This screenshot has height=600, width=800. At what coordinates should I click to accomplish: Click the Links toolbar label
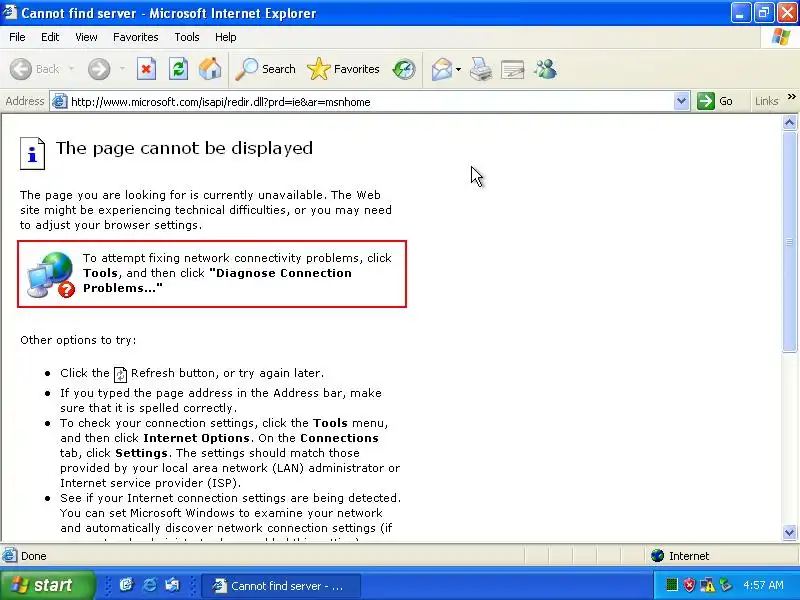click(x=766, y=102)
